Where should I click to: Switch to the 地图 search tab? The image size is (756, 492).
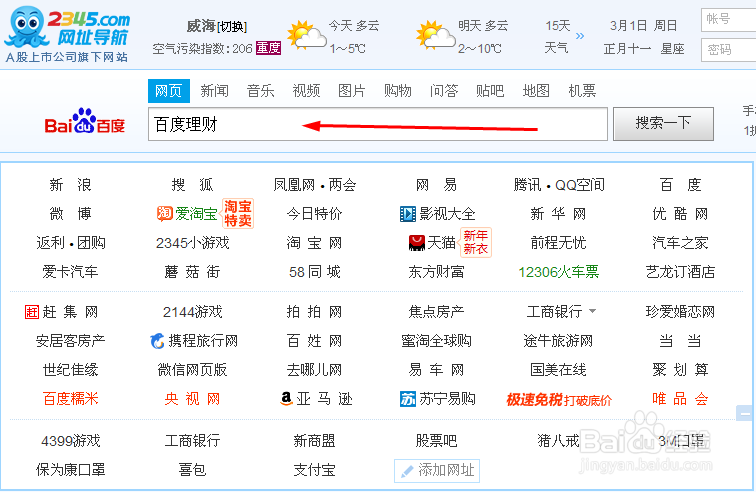[536, 91]
